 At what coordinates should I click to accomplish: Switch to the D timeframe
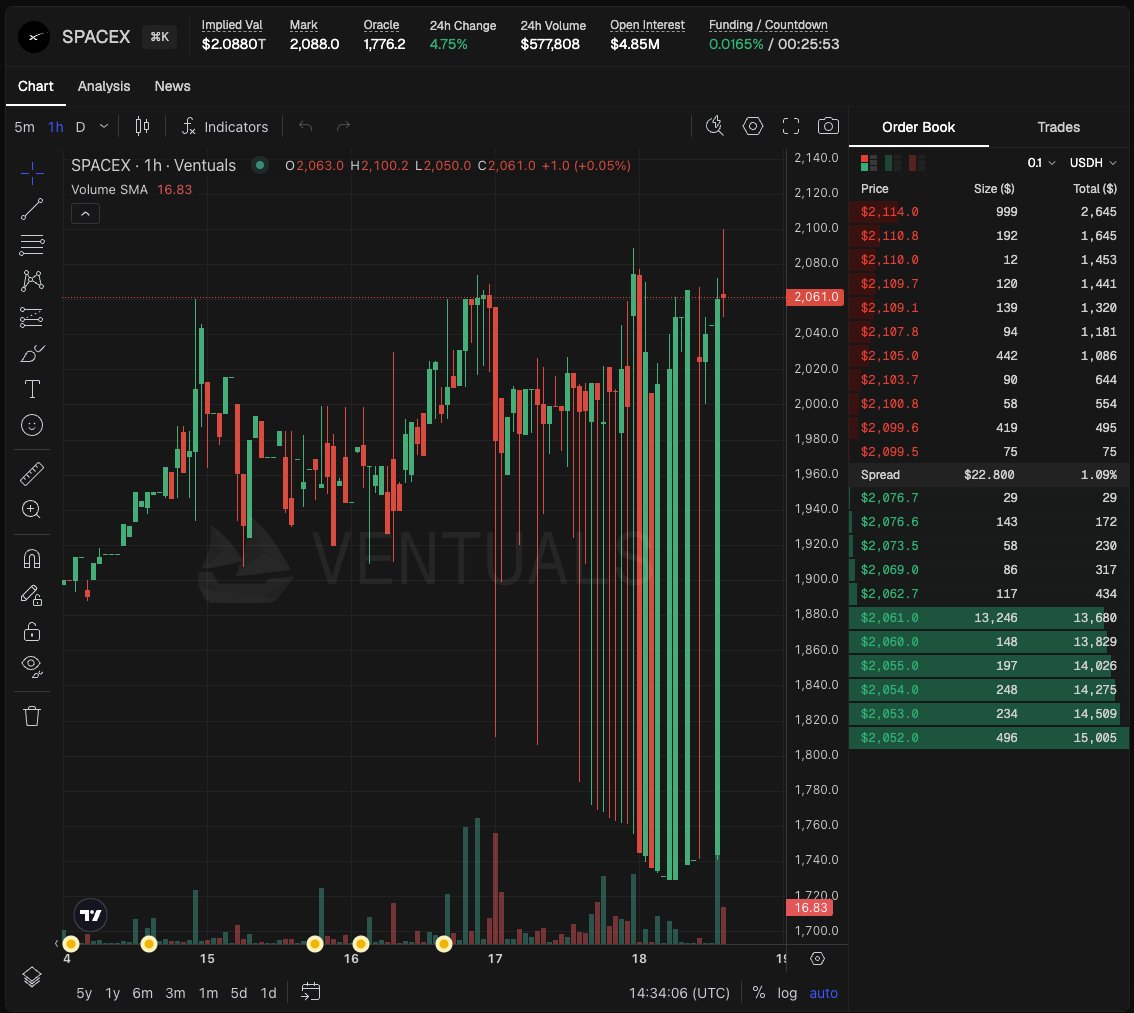[80, 127]
